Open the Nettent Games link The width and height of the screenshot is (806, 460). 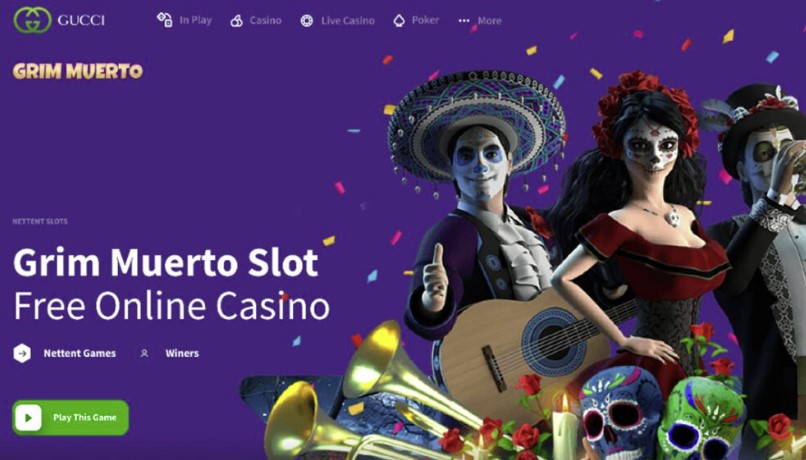(x=80, y=353)
